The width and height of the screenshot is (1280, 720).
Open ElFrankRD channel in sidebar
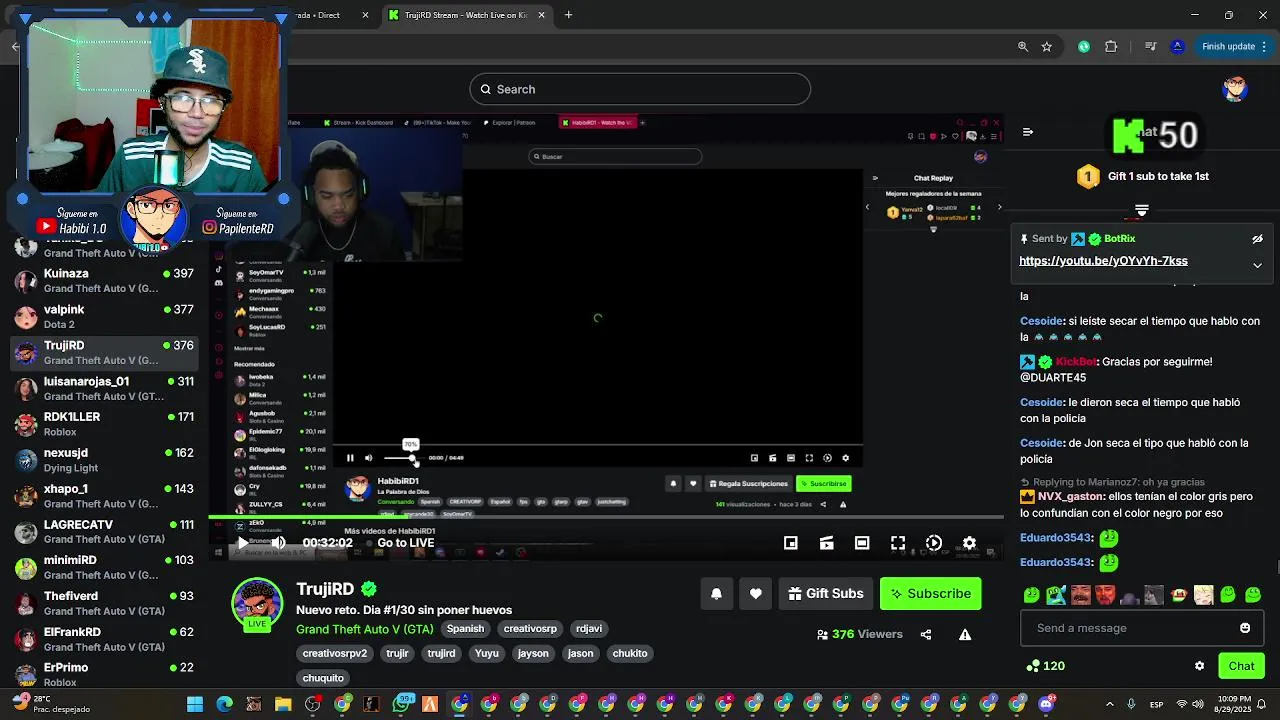pos(105,639)
